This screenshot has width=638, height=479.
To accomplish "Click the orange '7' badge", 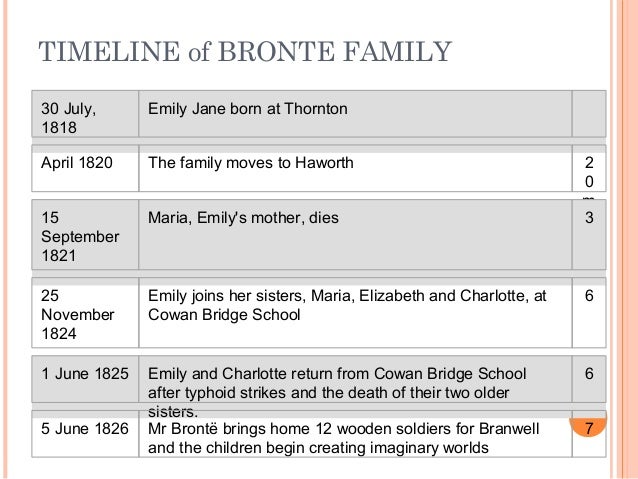I will [x=588, y=429].
